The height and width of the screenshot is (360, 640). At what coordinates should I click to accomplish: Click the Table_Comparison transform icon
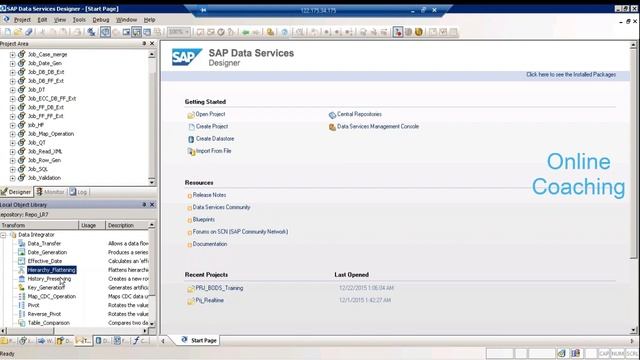coord(22,323)
